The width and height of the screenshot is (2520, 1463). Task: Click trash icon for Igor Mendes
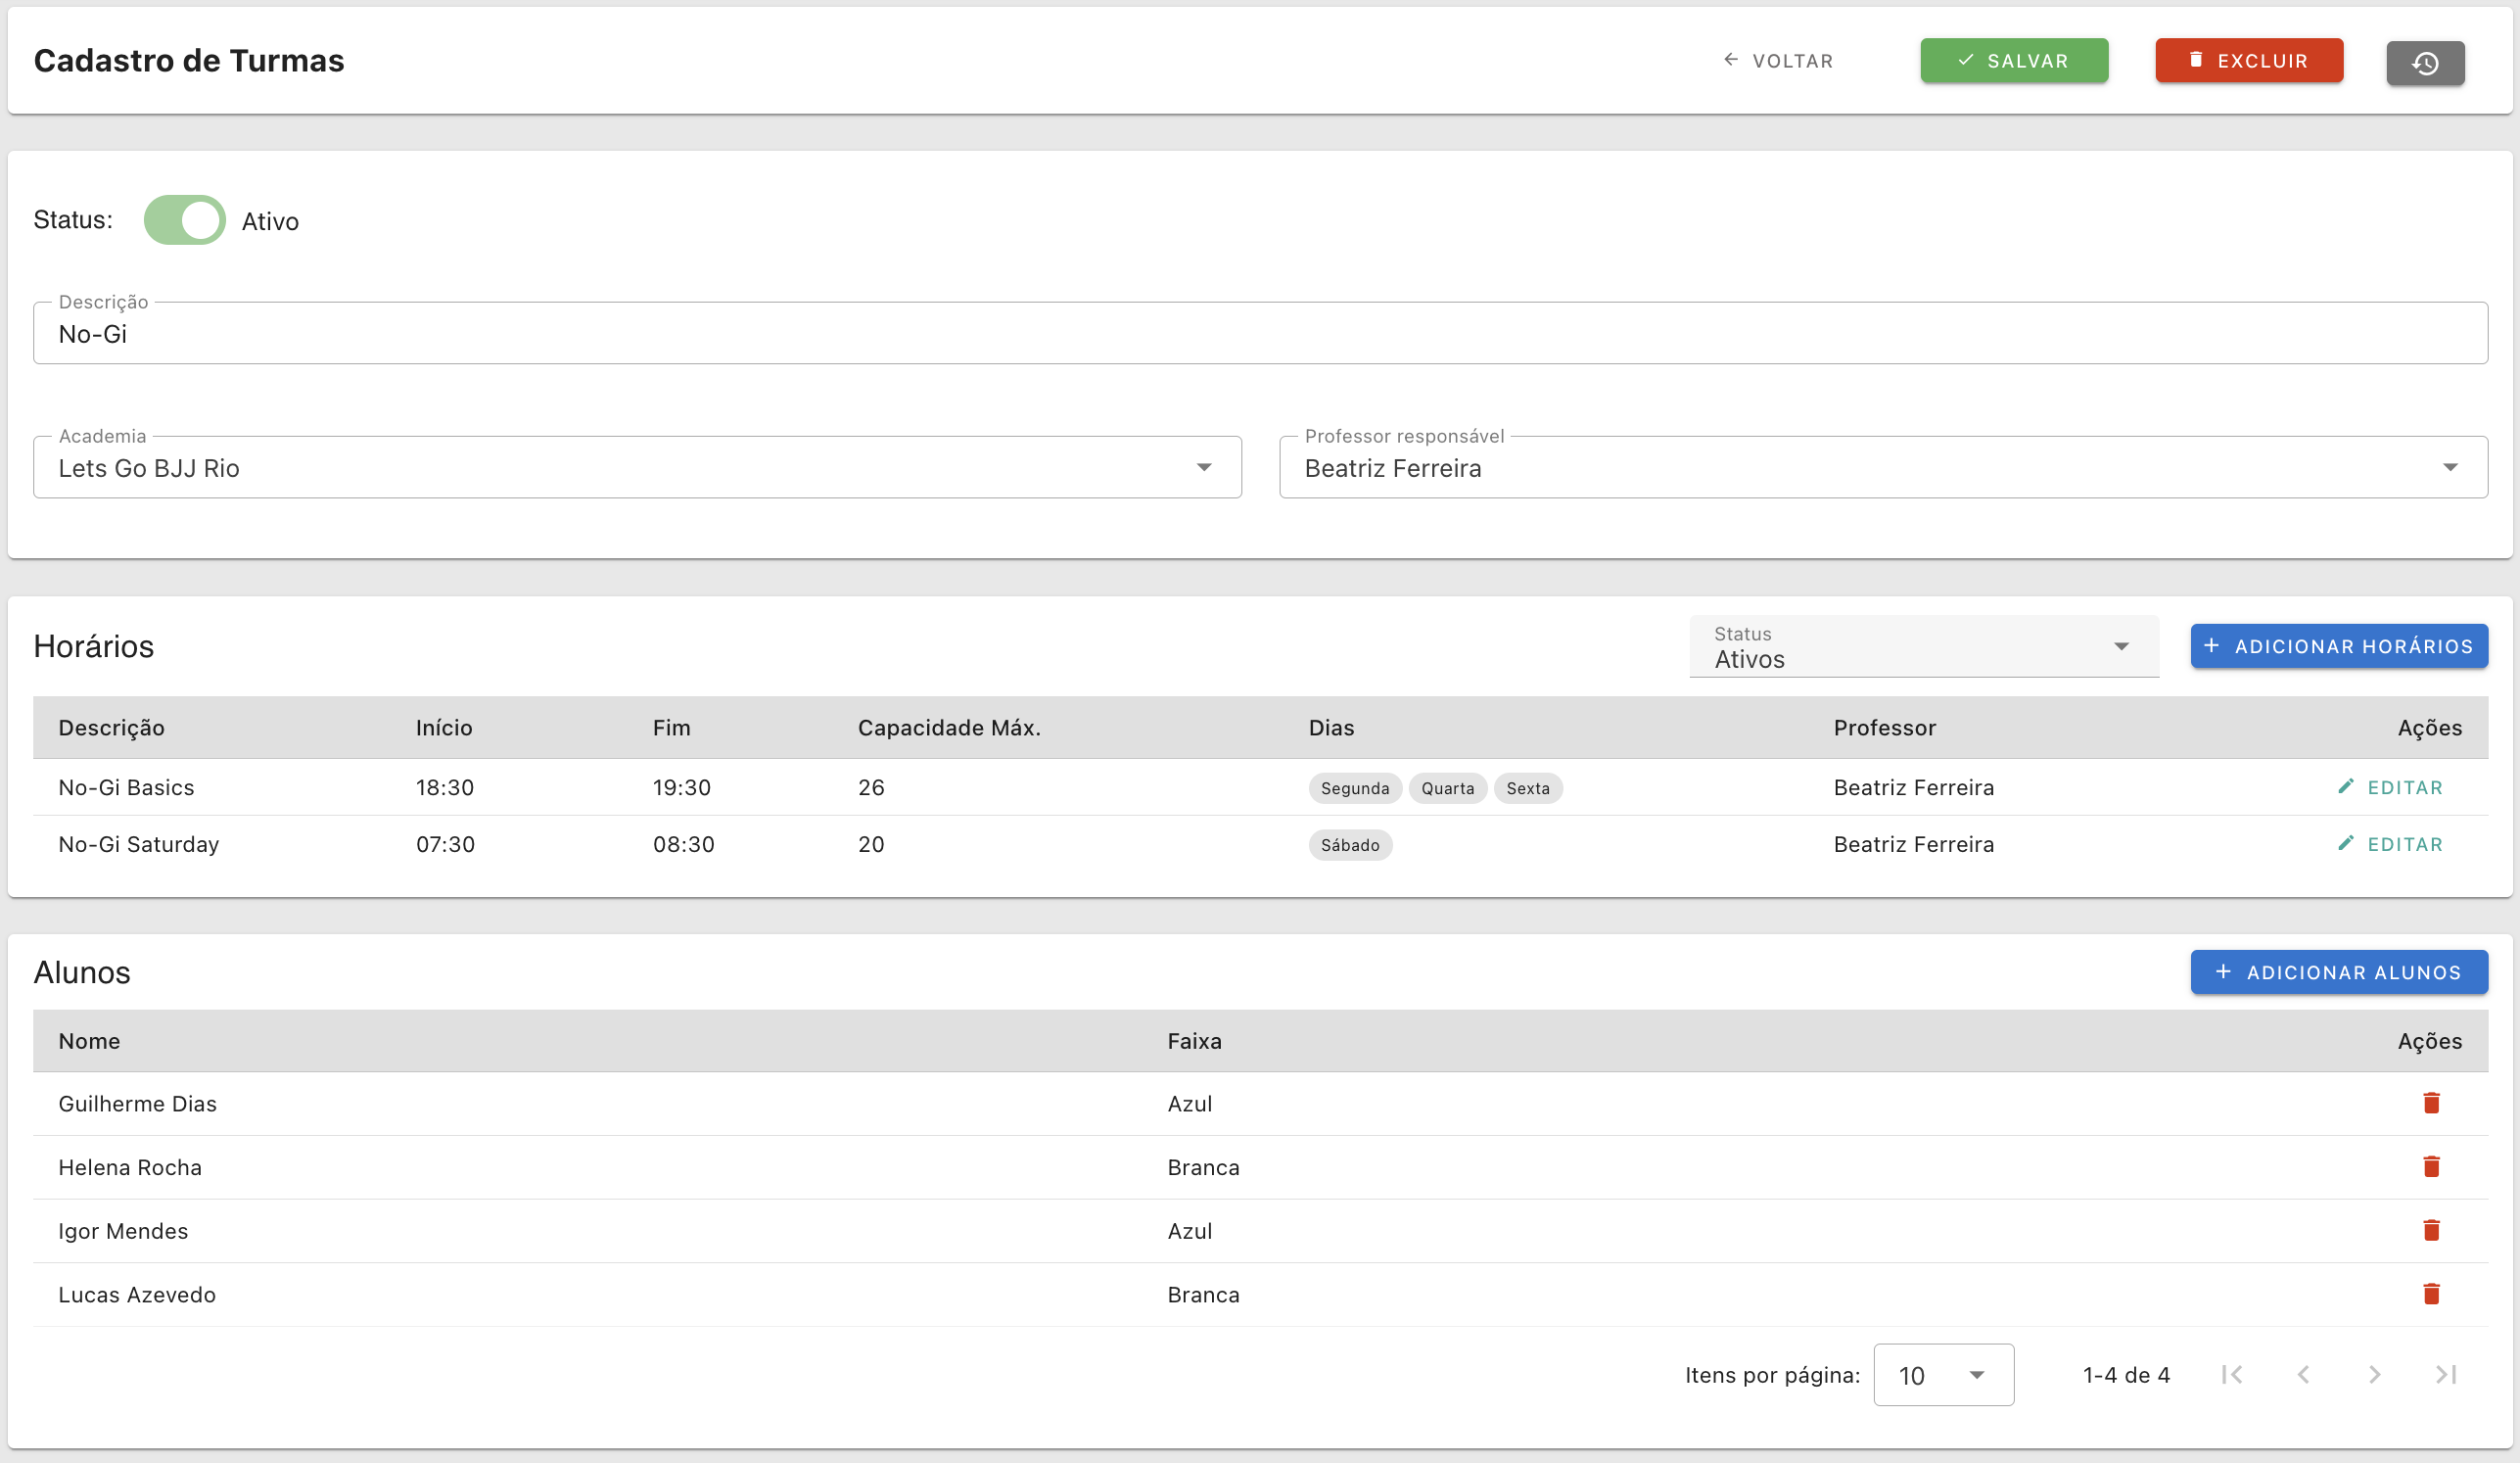tap(2431, 1230)
